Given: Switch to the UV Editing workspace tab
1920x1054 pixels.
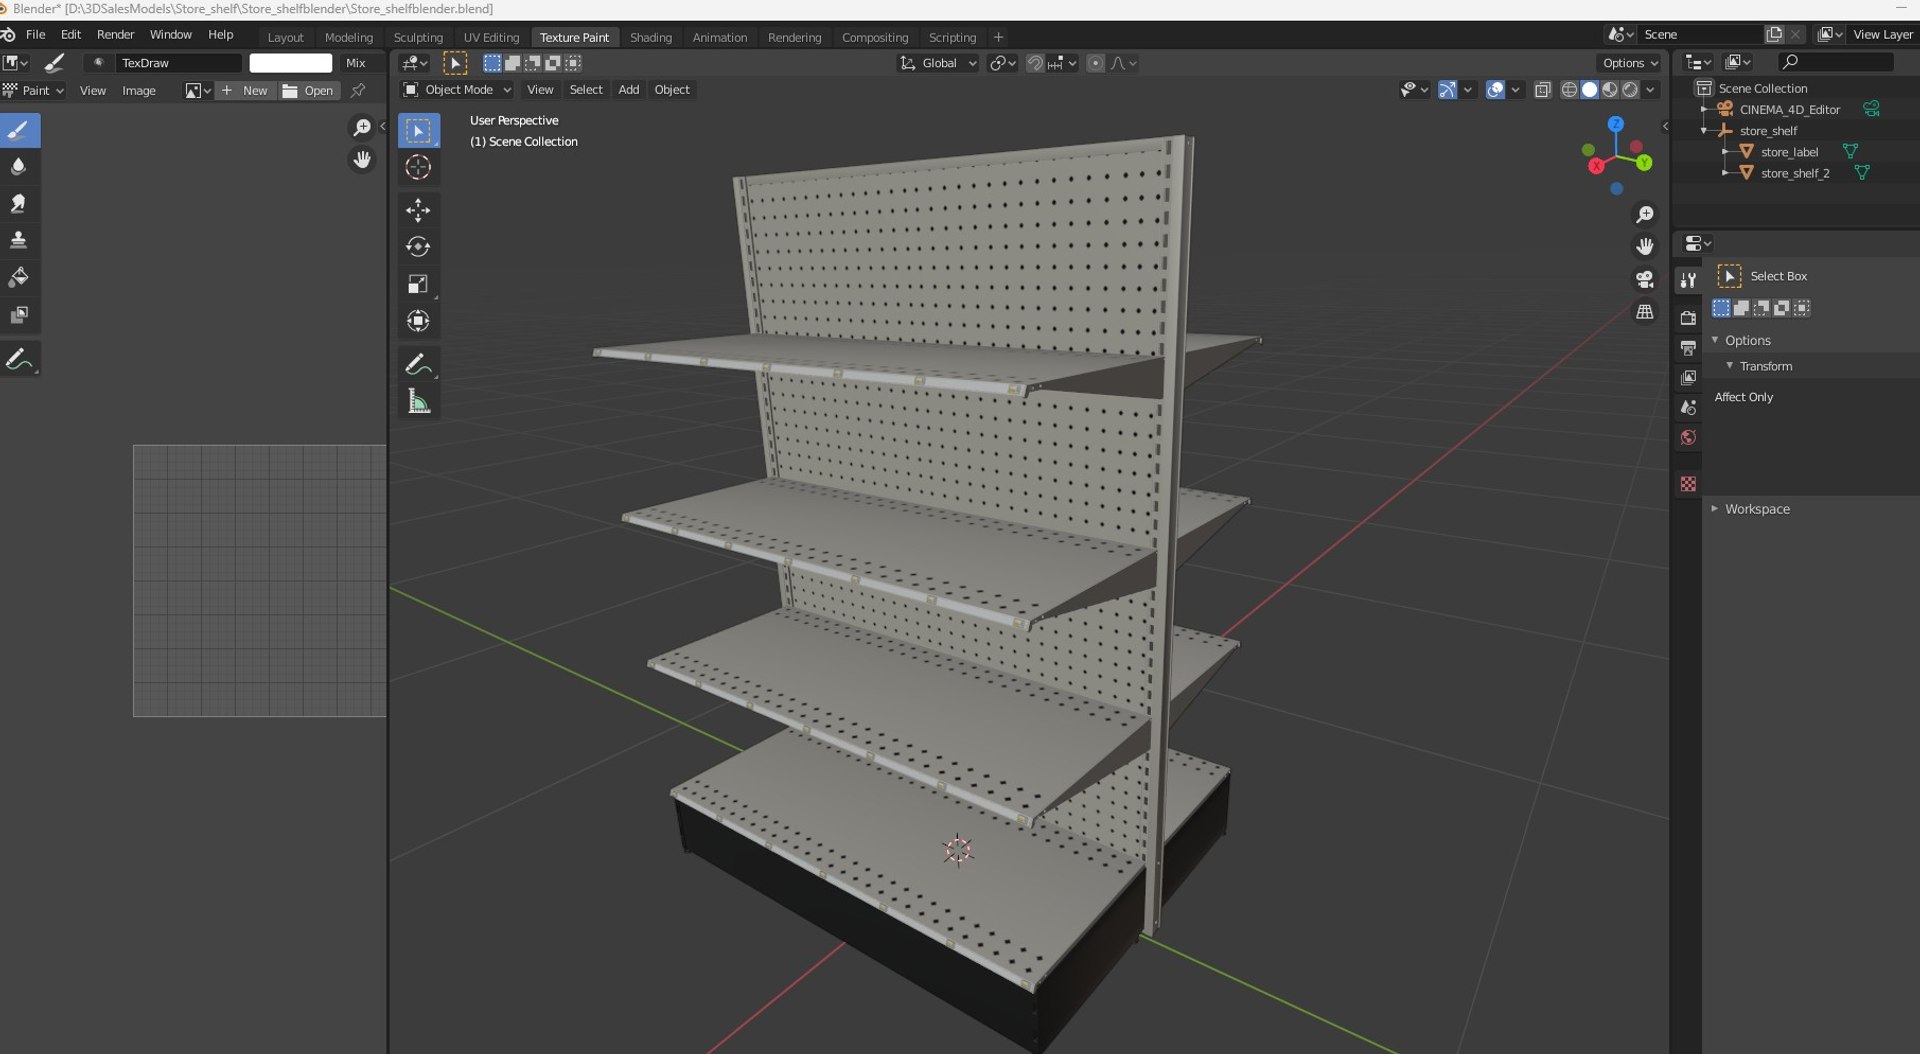Looking at the screenshot, I should point(491,37).
